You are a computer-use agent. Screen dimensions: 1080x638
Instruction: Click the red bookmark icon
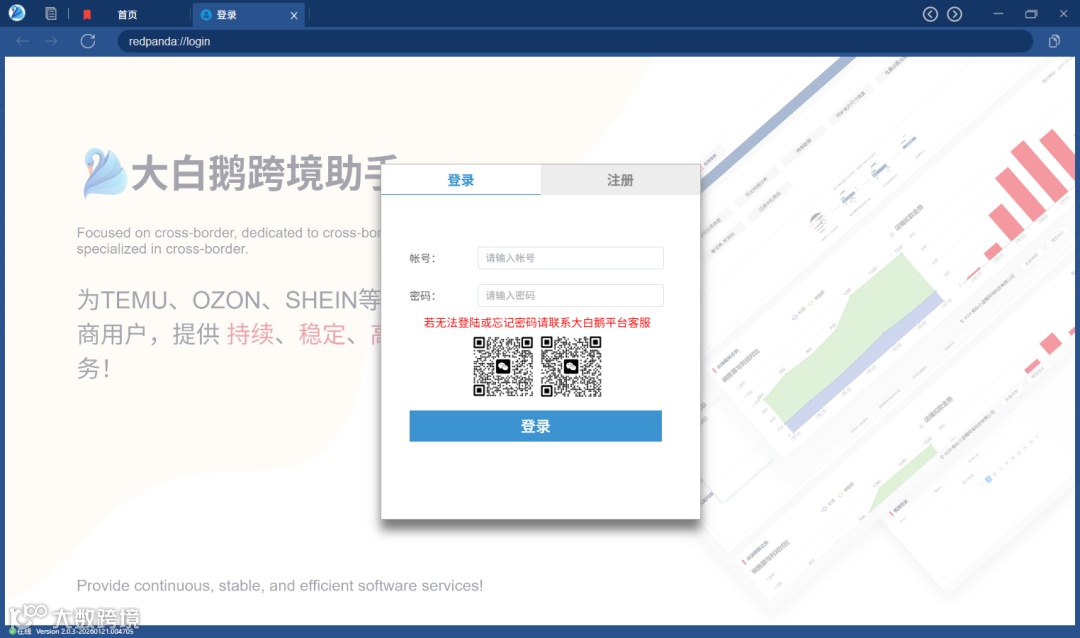pos(87,14)
